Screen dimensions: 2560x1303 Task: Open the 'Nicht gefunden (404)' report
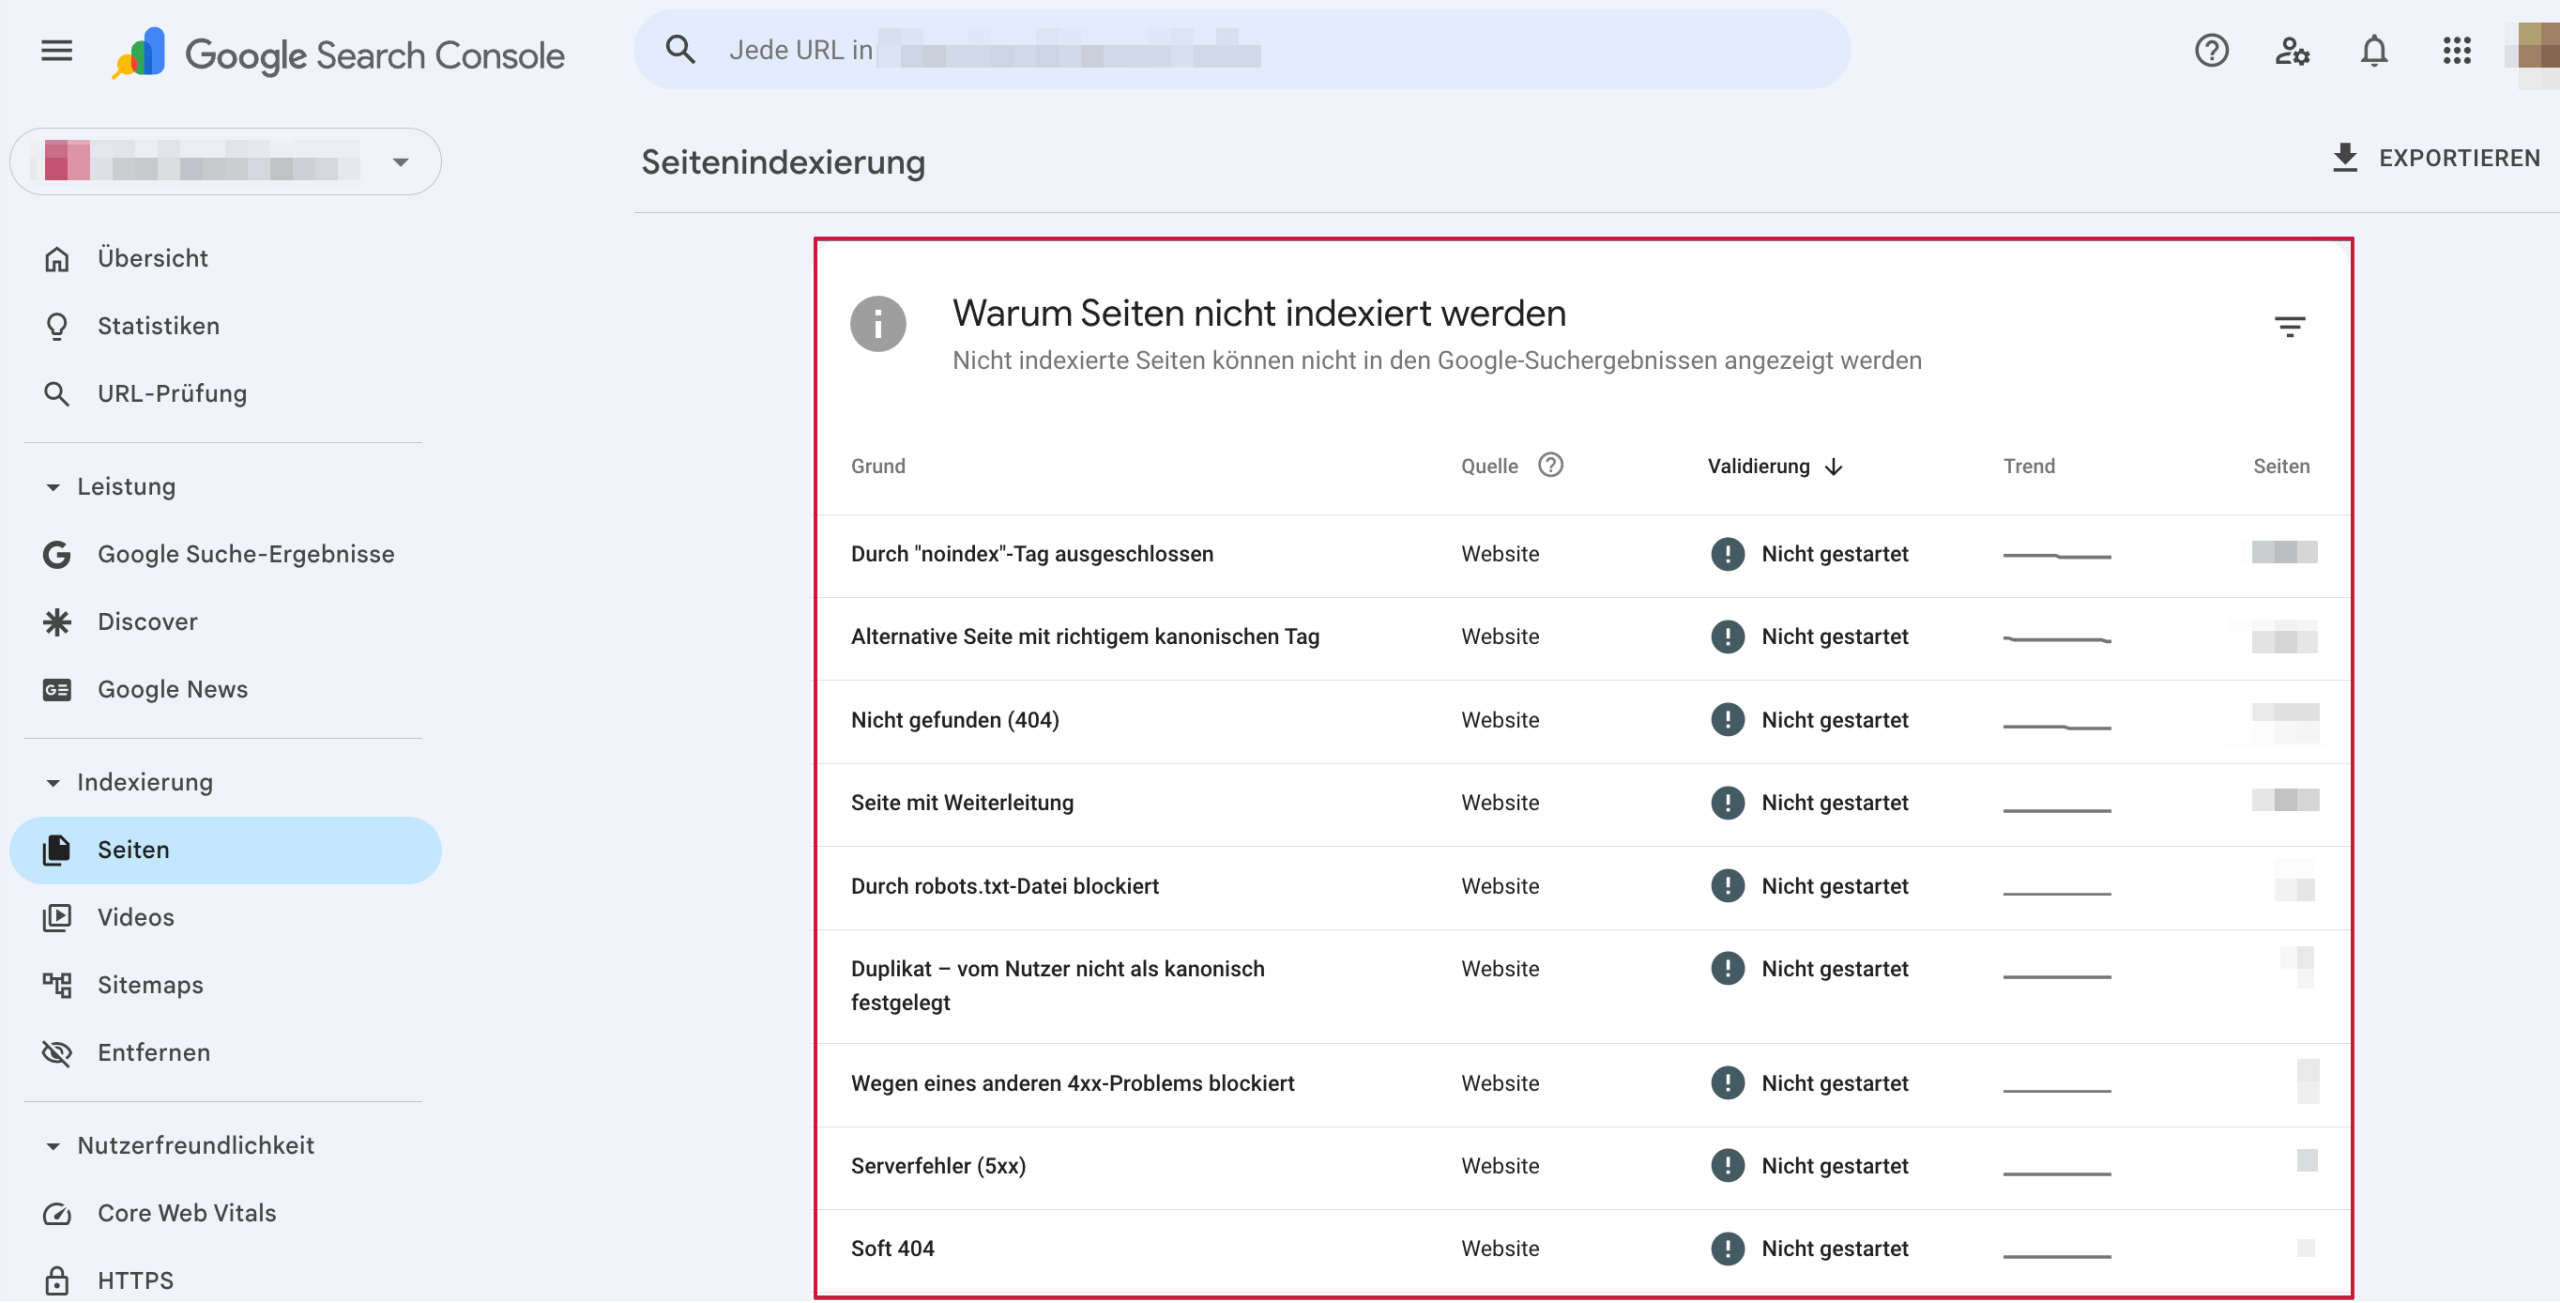pyautogui.click(x=954, y=719)
